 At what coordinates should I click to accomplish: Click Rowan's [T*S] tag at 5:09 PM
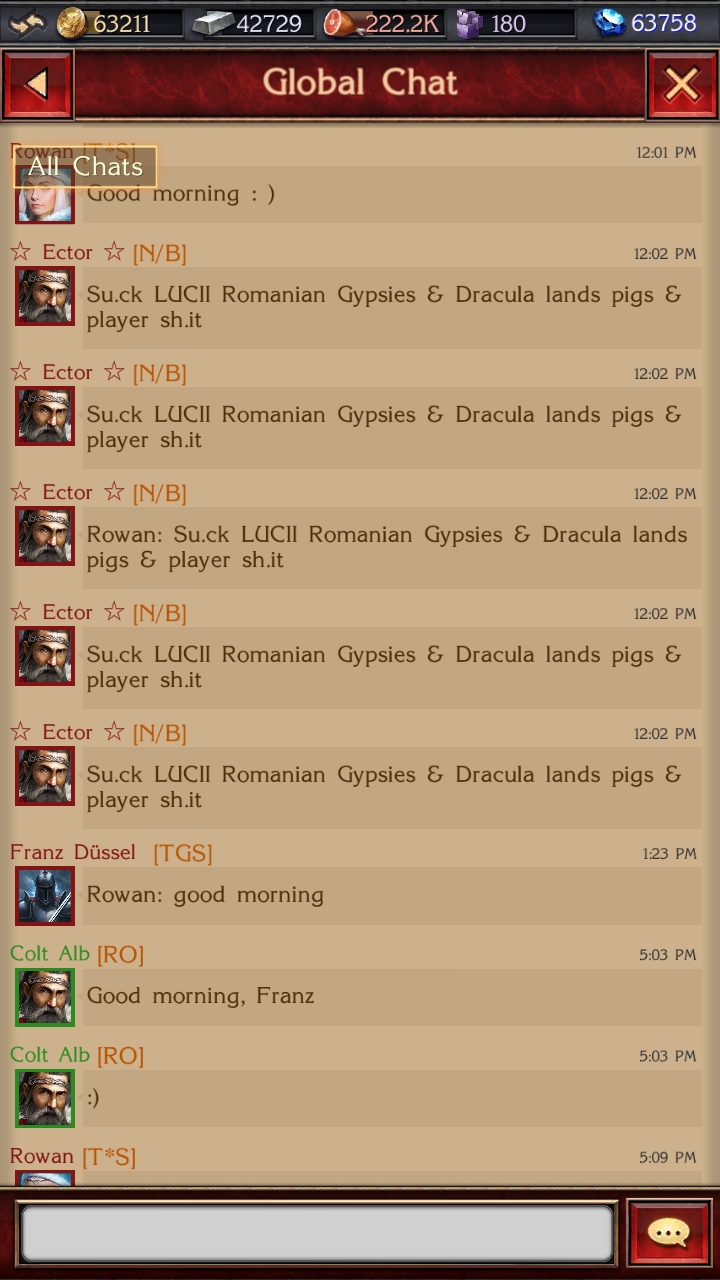[x=109, y=1156]
